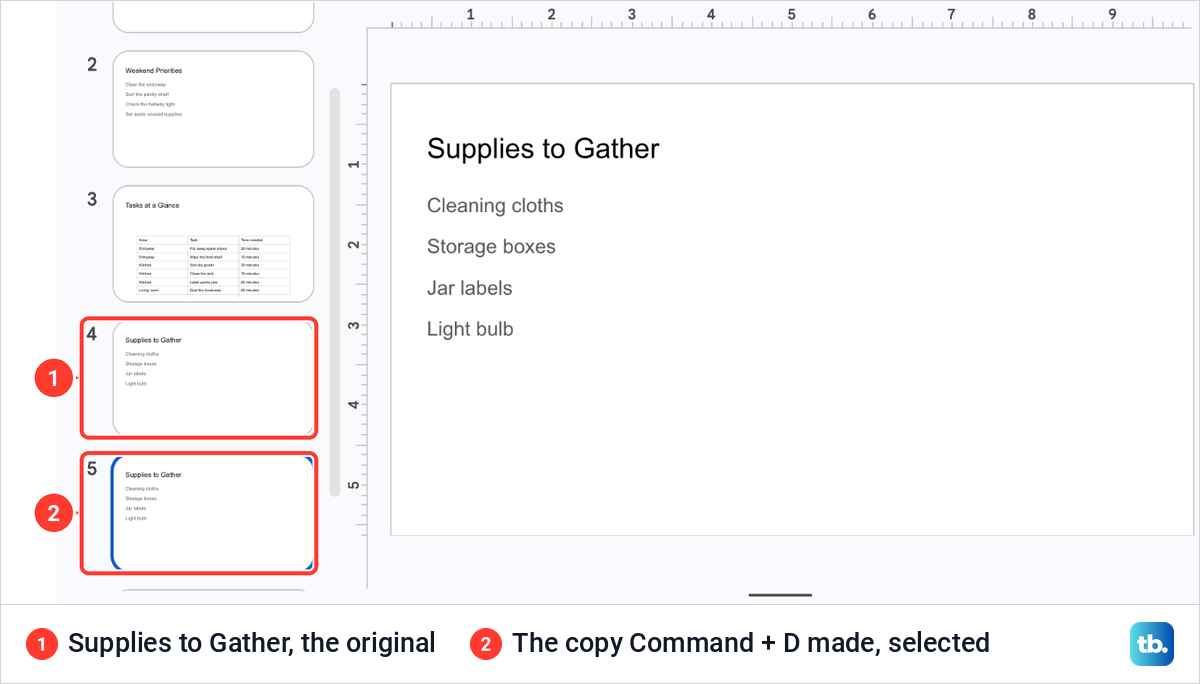Click the Cleaning cloths line on the slide
This screenshot has width=1200, height=684.
coord(495,206)
